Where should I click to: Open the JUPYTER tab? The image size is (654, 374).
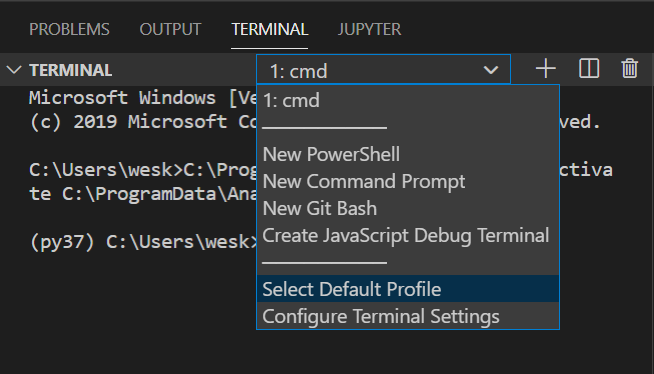pyautogui.click(x=369, y=29)
